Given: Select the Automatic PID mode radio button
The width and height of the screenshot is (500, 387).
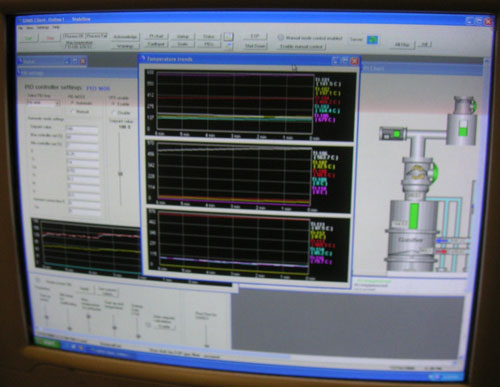Looking at the screenshot, I should [x=72, y=103].
